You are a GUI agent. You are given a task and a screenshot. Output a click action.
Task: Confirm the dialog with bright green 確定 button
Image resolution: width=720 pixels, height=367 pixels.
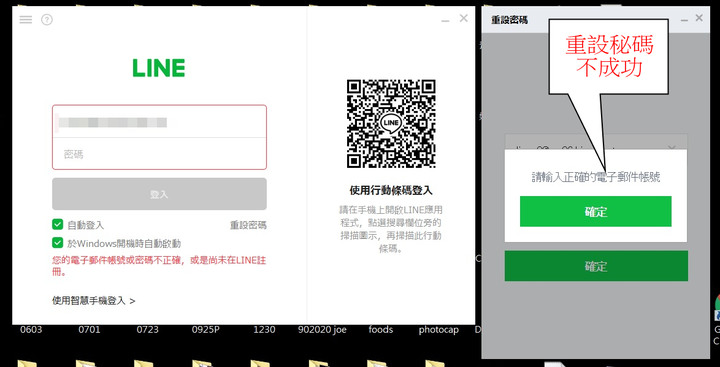(x=596, y=211)
